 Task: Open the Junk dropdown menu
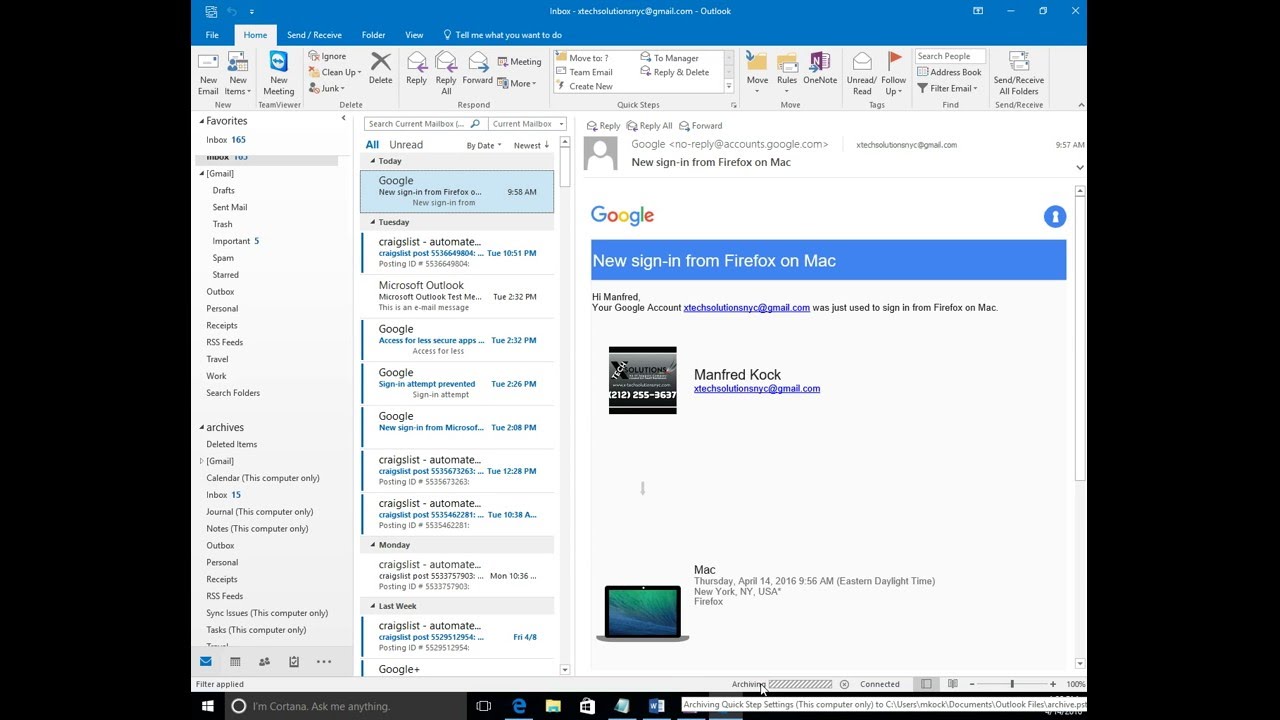tap(327, 88)
